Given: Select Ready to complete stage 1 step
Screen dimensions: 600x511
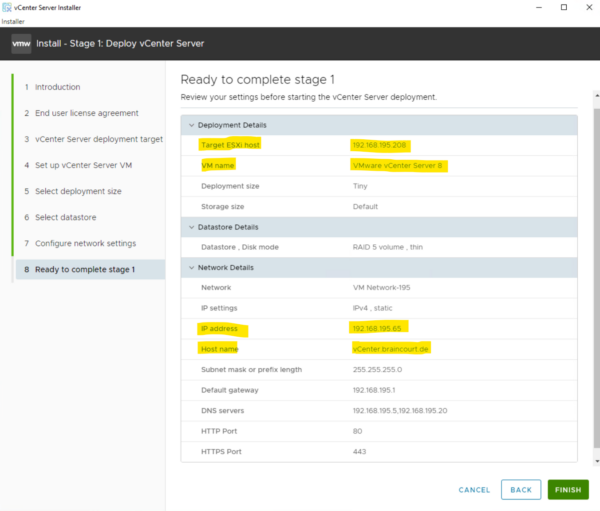Looking at the screenshot, I should point(90,269).
